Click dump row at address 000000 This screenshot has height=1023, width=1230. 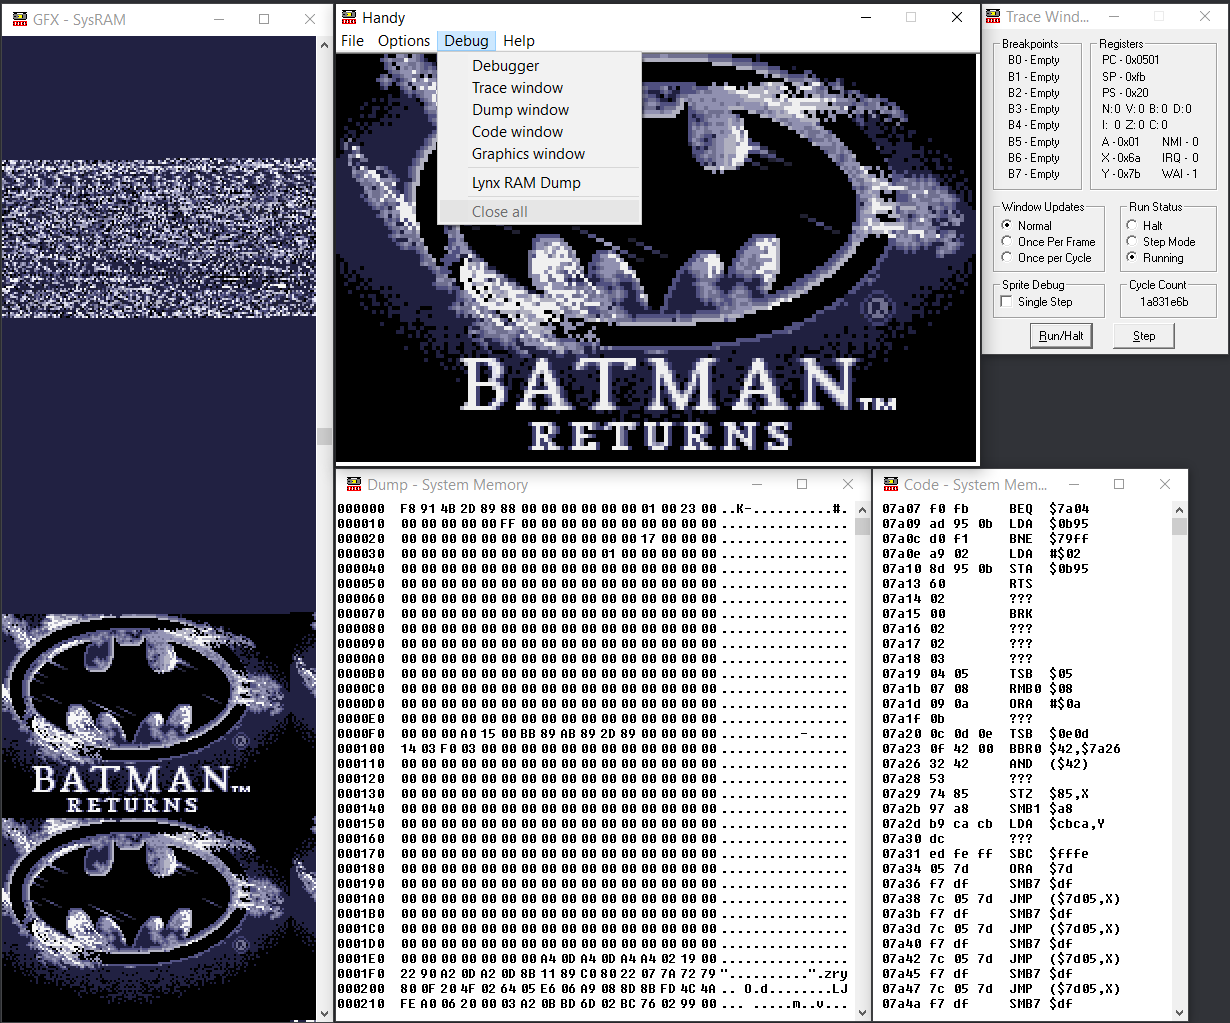(593, 508)
